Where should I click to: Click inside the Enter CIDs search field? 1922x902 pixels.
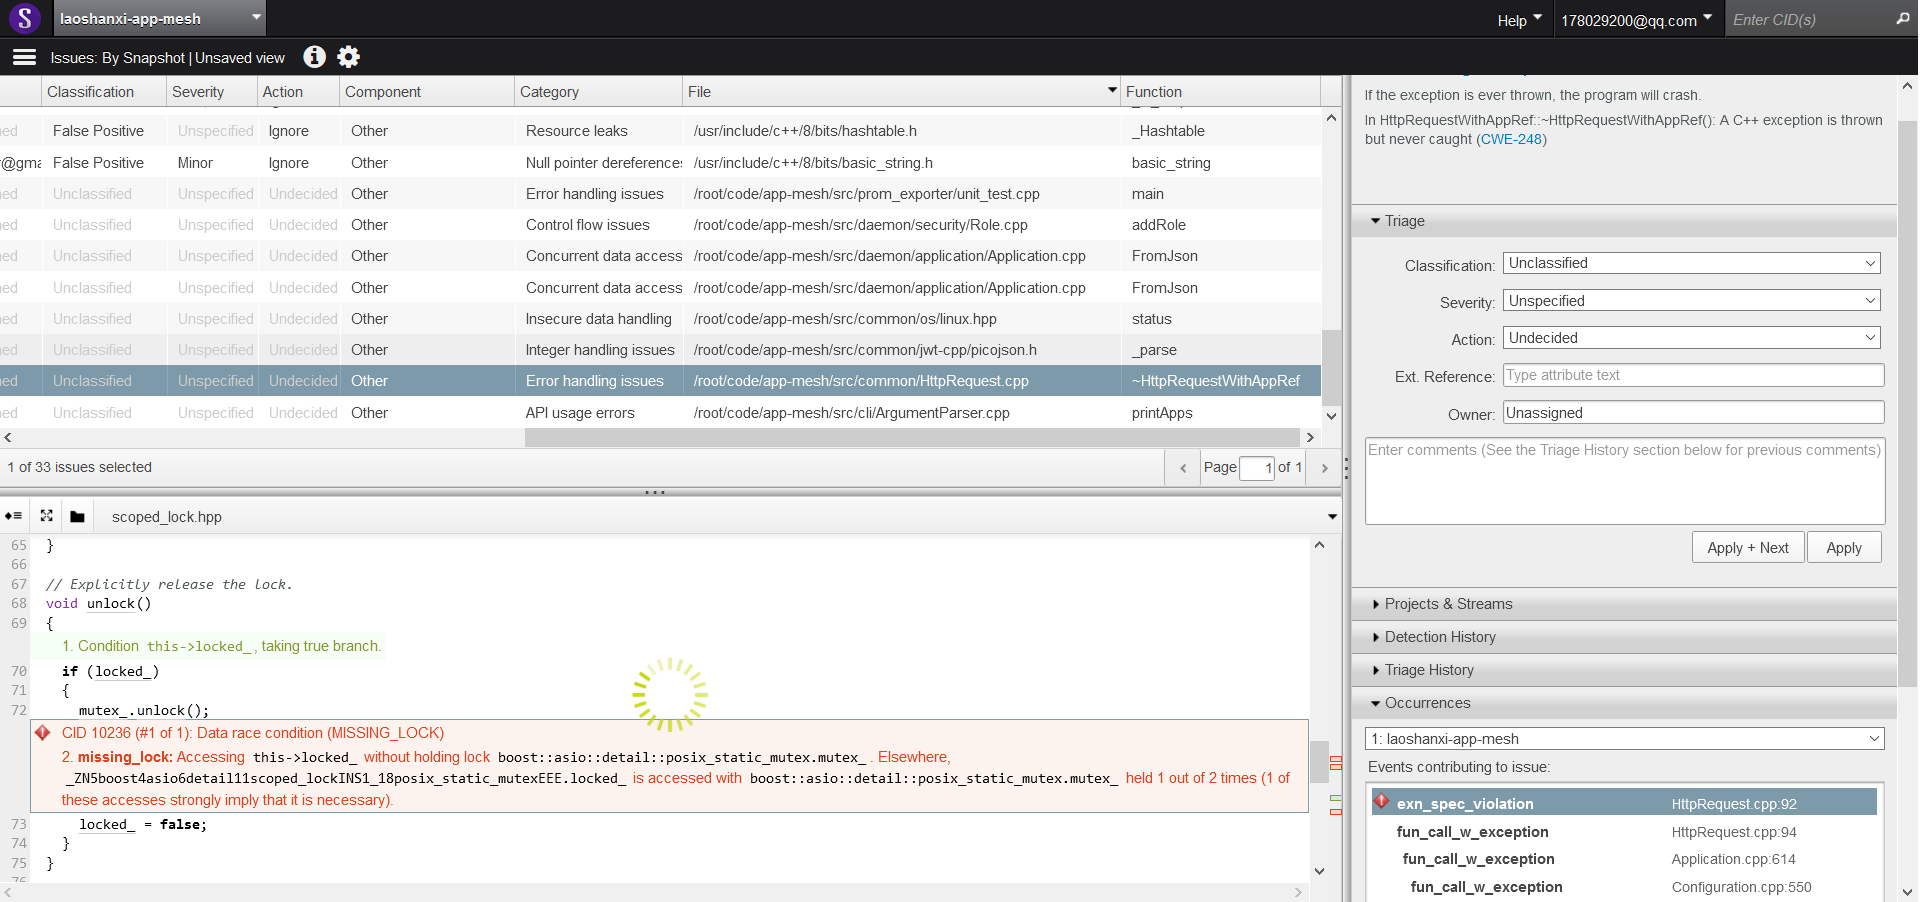(x=1800, y=19)
